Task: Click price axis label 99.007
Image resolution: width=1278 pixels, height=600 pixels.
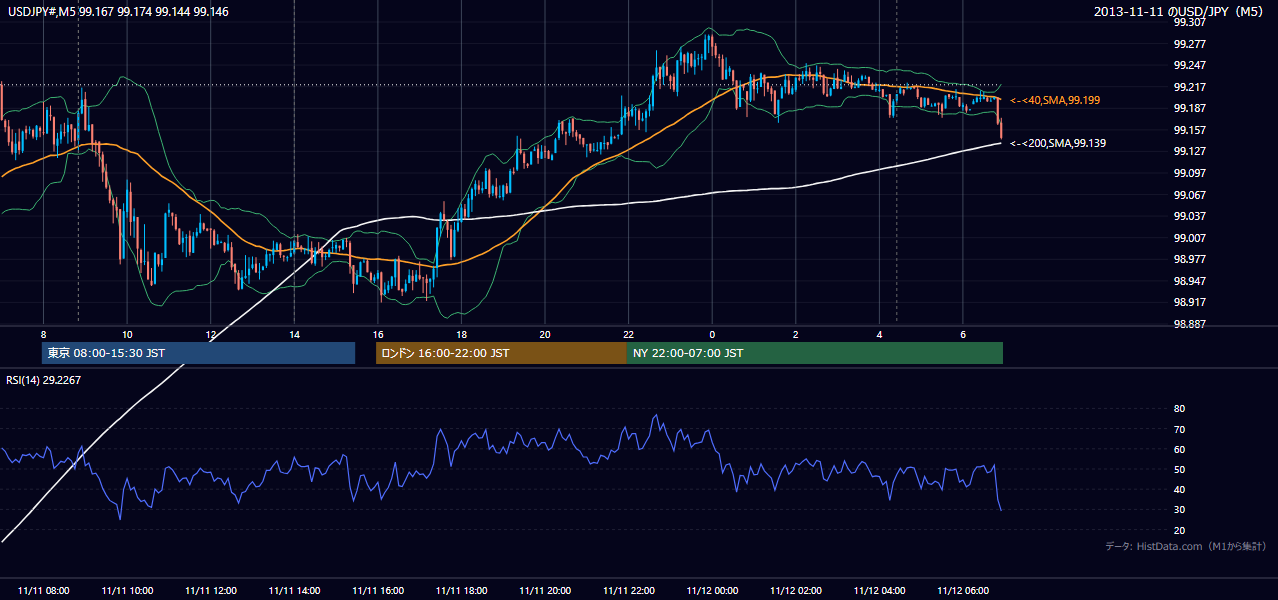Action: [1188, 238]
